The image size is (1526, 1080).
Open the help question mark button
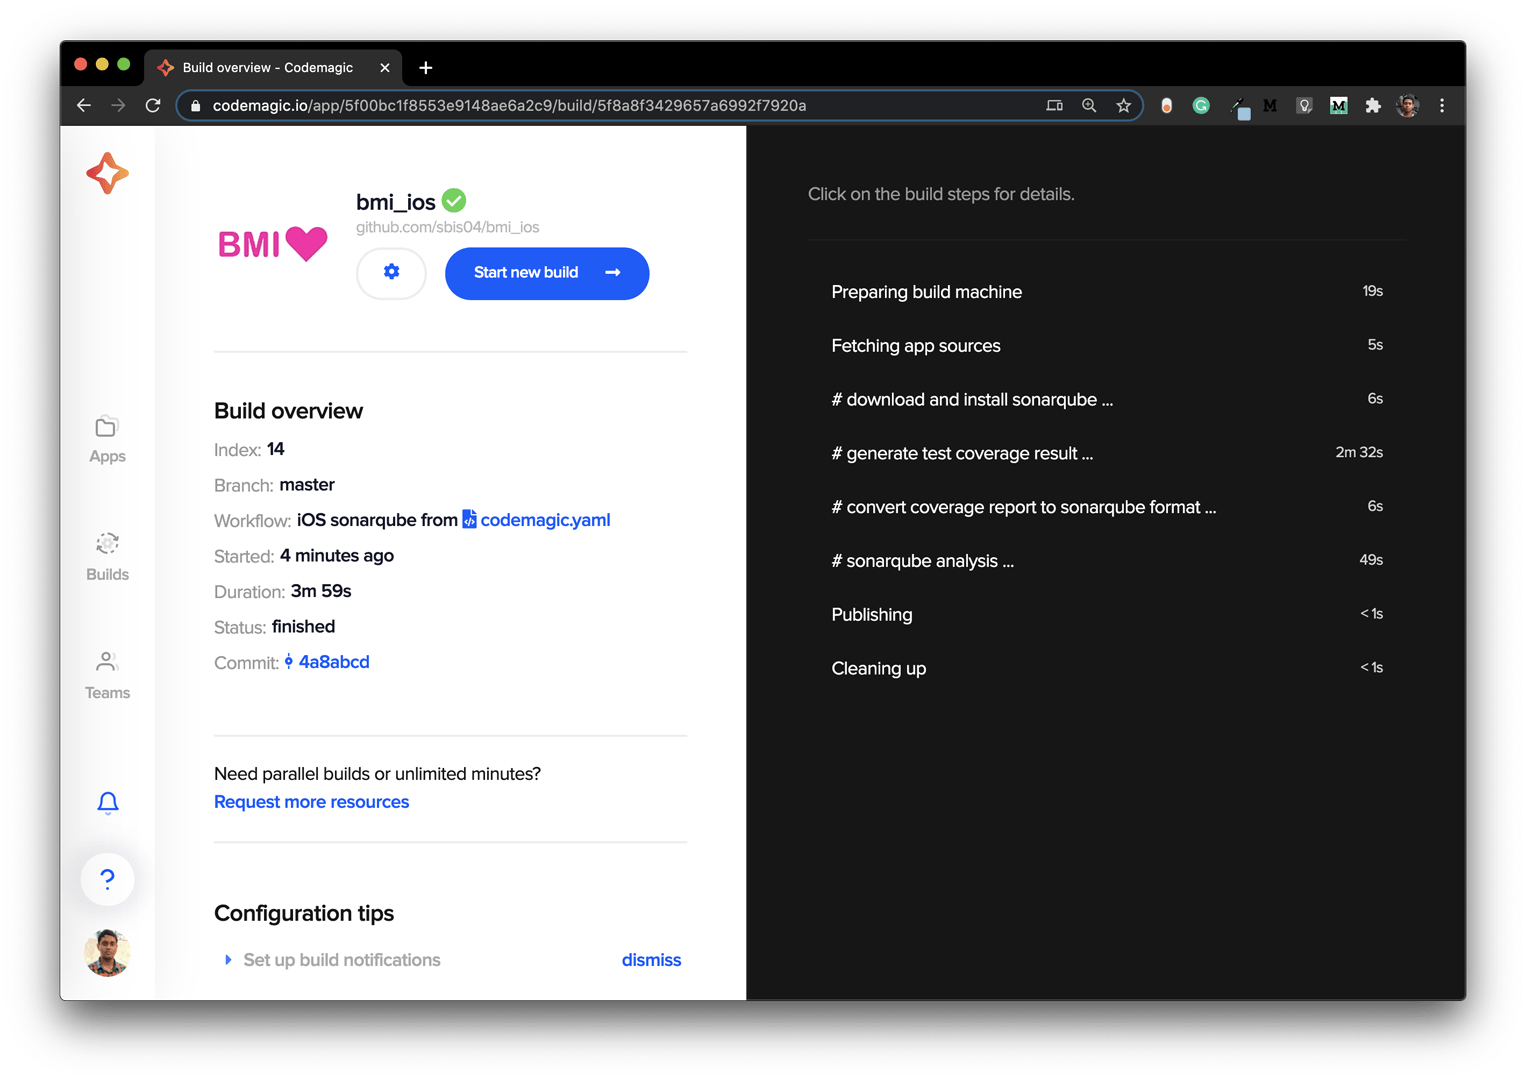tap(108, 879)
